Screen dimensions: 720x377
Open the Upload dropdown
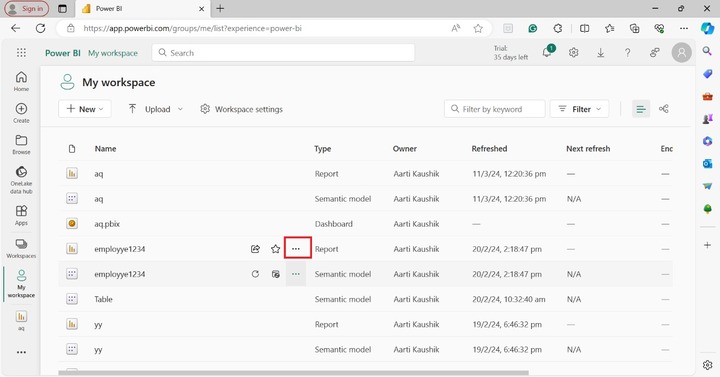156,109
